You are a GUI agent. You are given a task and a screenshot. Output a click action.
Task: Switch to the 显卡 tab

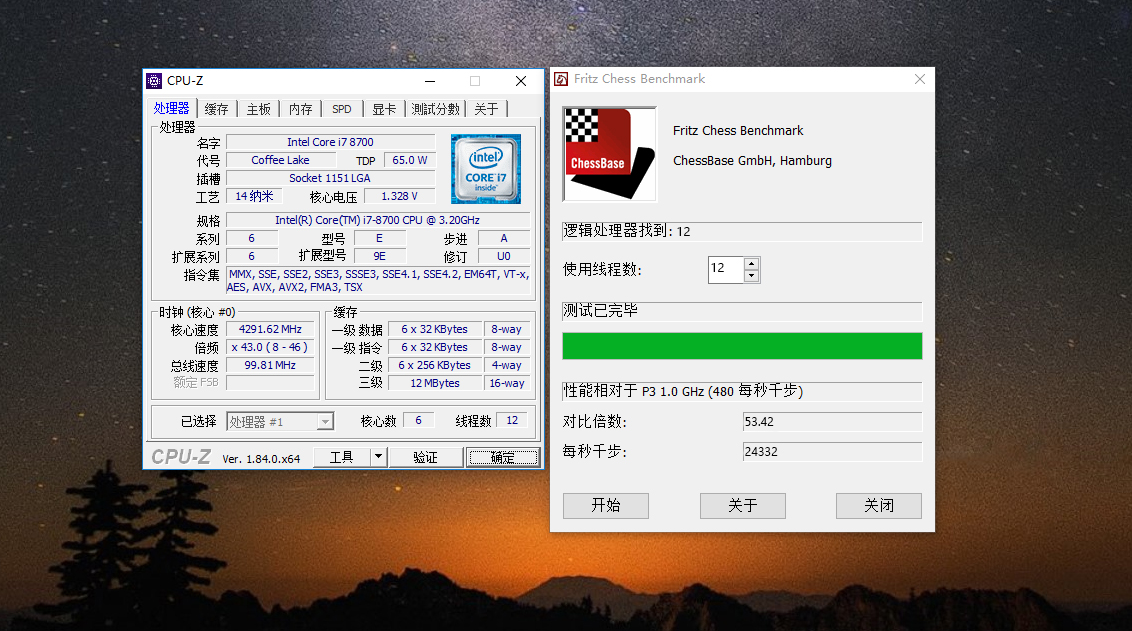[x=384, y=109]
